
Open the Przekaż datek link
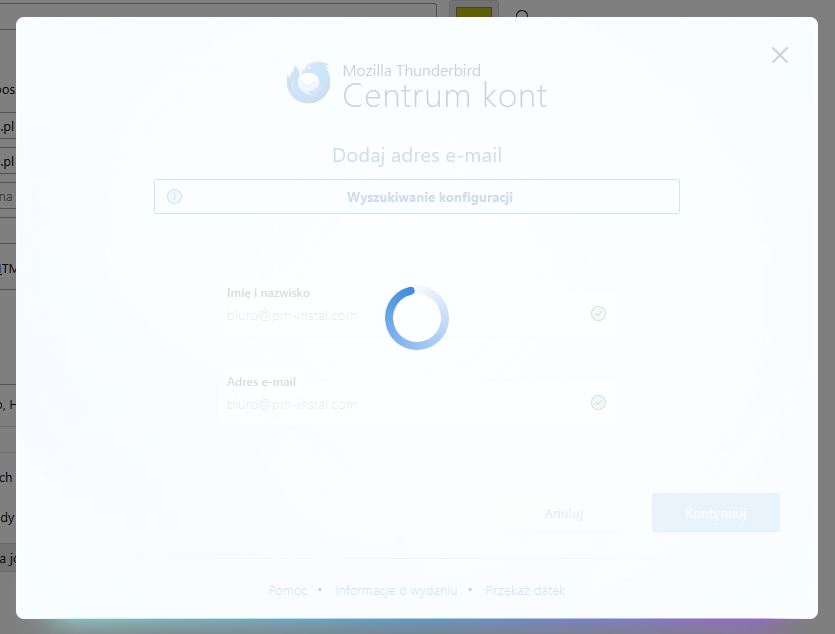[525, 590]
